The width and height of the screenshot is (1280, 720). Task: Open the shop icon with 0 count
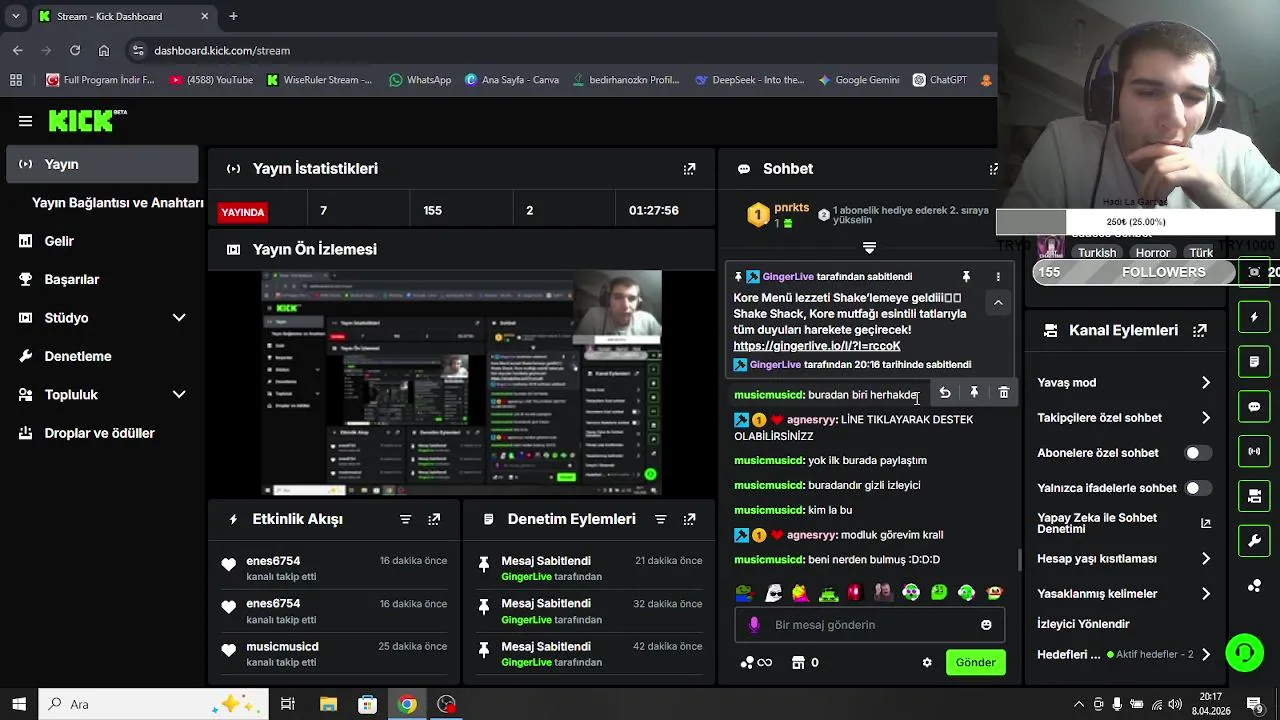[x=805, y=662]
